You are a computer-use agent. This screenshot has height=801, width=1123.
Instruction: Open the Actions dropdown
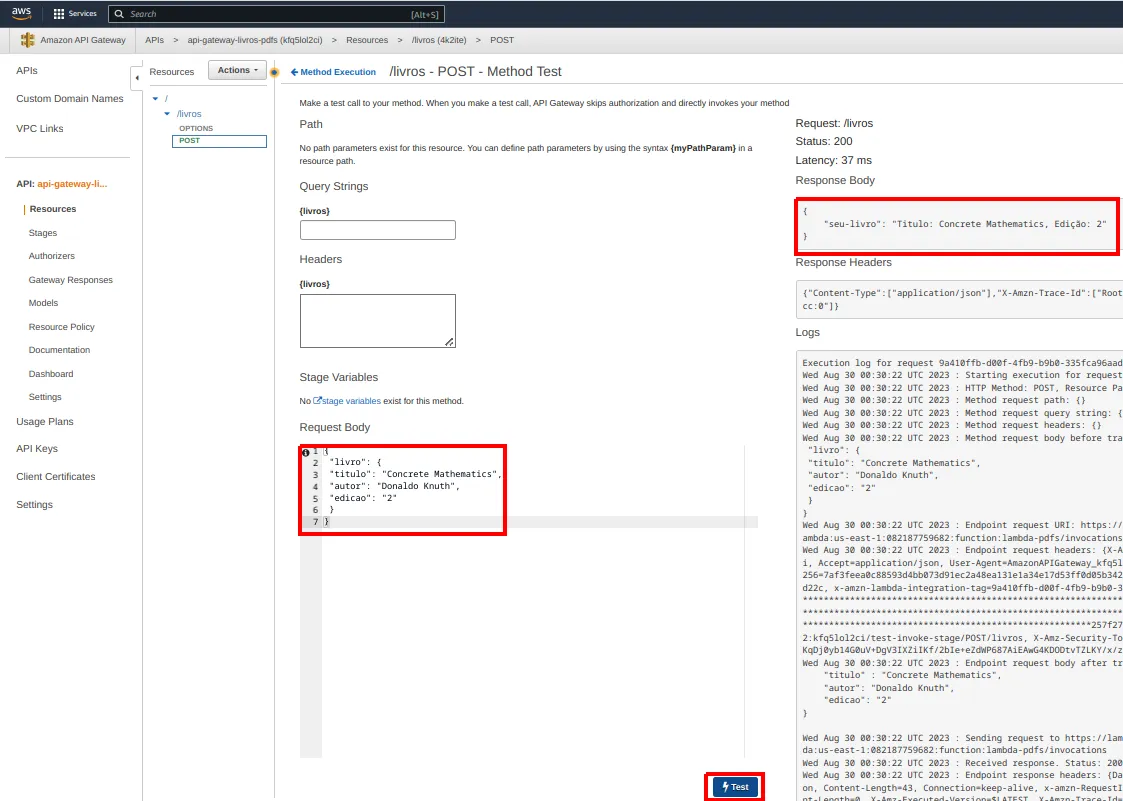tap(237, 70)
